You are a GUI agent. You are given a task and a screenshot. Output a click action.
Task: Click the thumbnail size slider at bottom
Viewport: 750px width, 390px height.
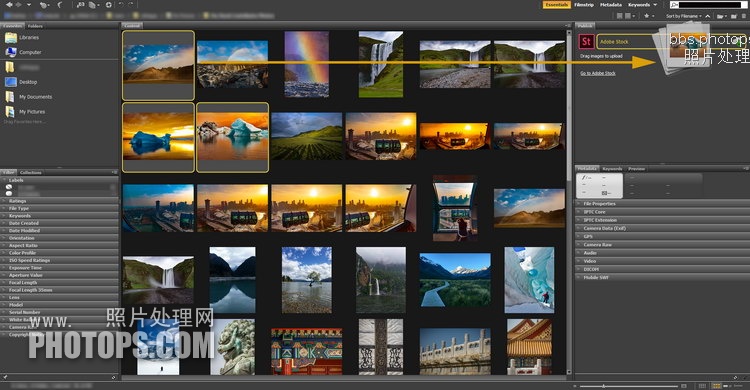tap(629, 386)
